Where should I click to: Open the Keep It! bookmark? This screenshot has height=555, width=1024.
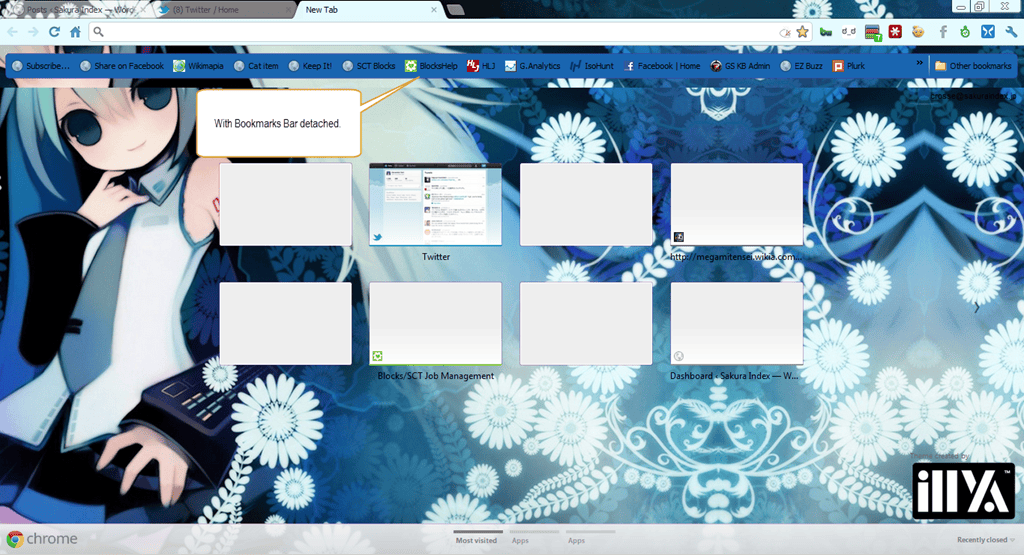coord(310,66)
